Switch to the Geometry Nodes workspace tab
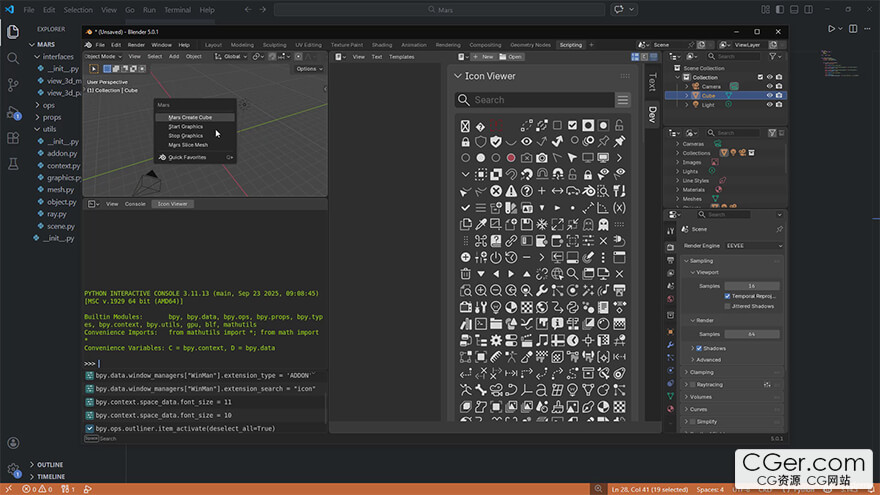Screen dimensions: 880x495 click(x=529, y=45)
